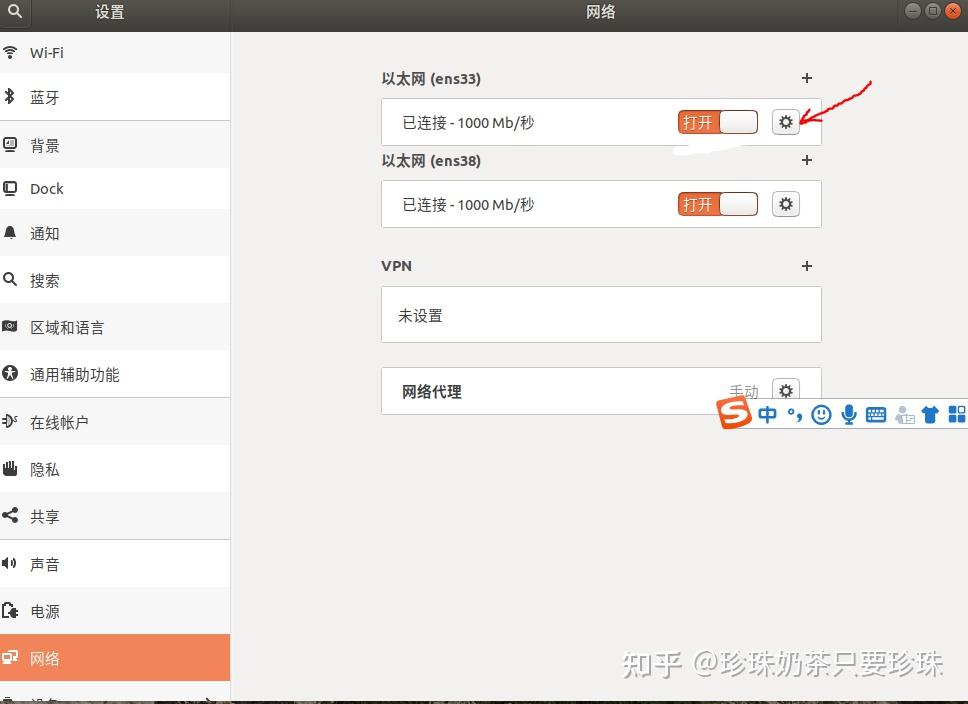Click the VPN section heading
Image resolution: width=968 pixels, height=704 pixels.
click(x=396, y=266)
